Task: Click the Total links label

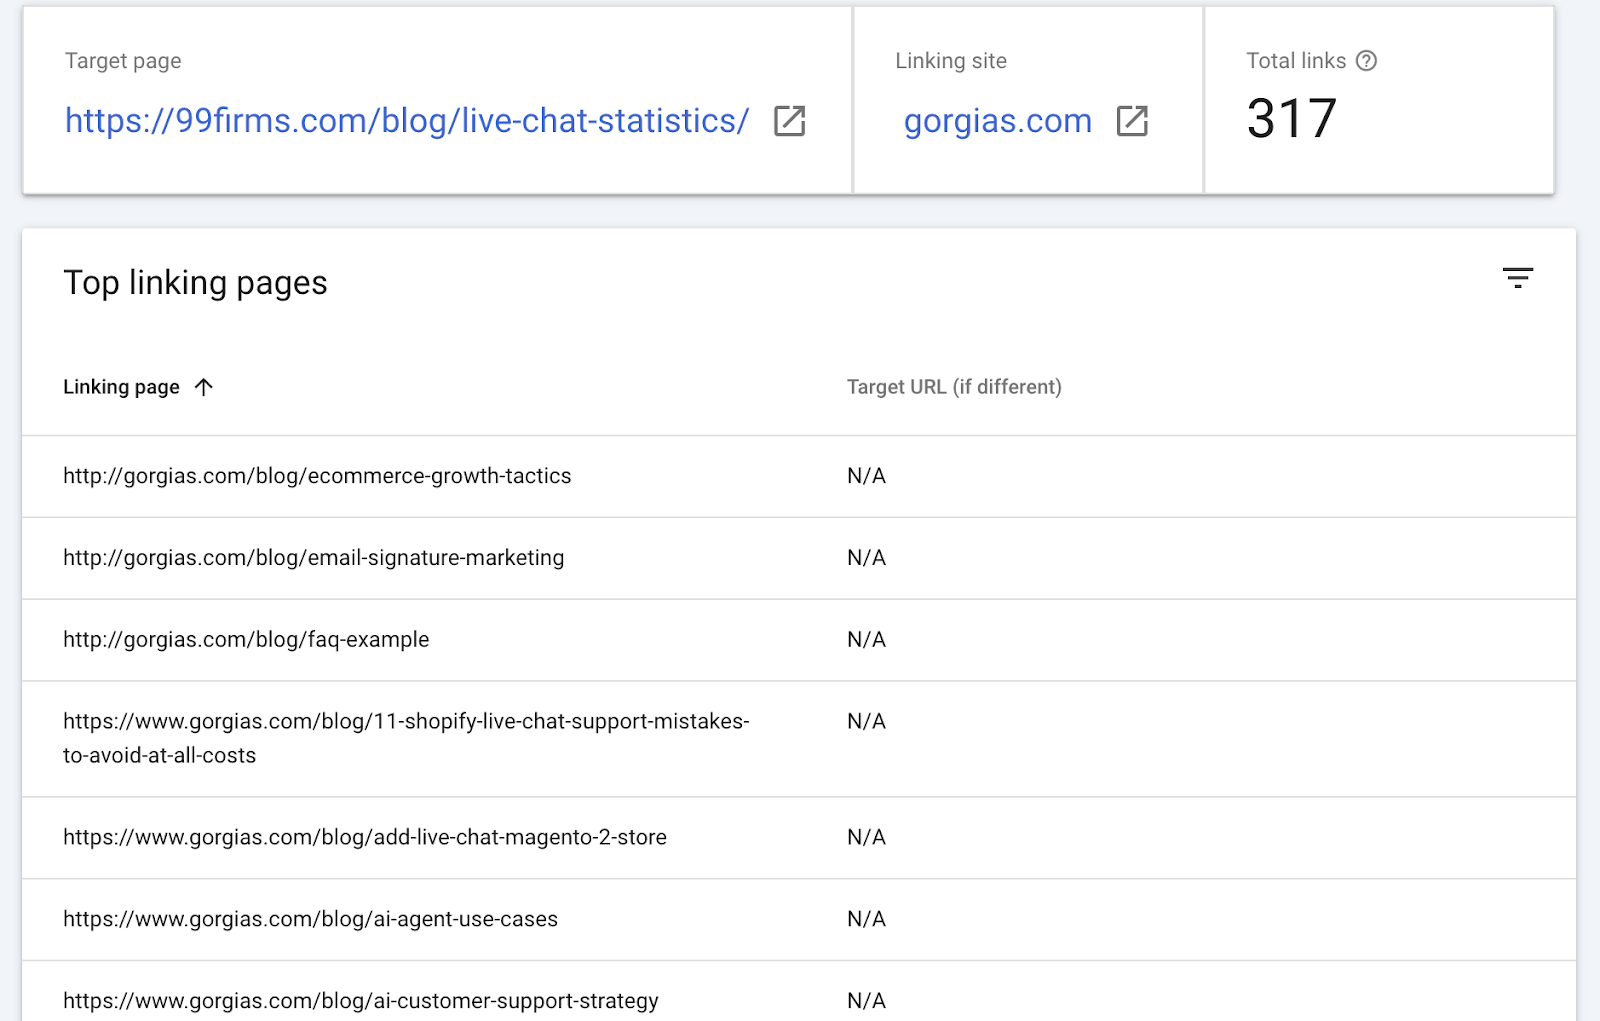Action: coord(1296,61)
